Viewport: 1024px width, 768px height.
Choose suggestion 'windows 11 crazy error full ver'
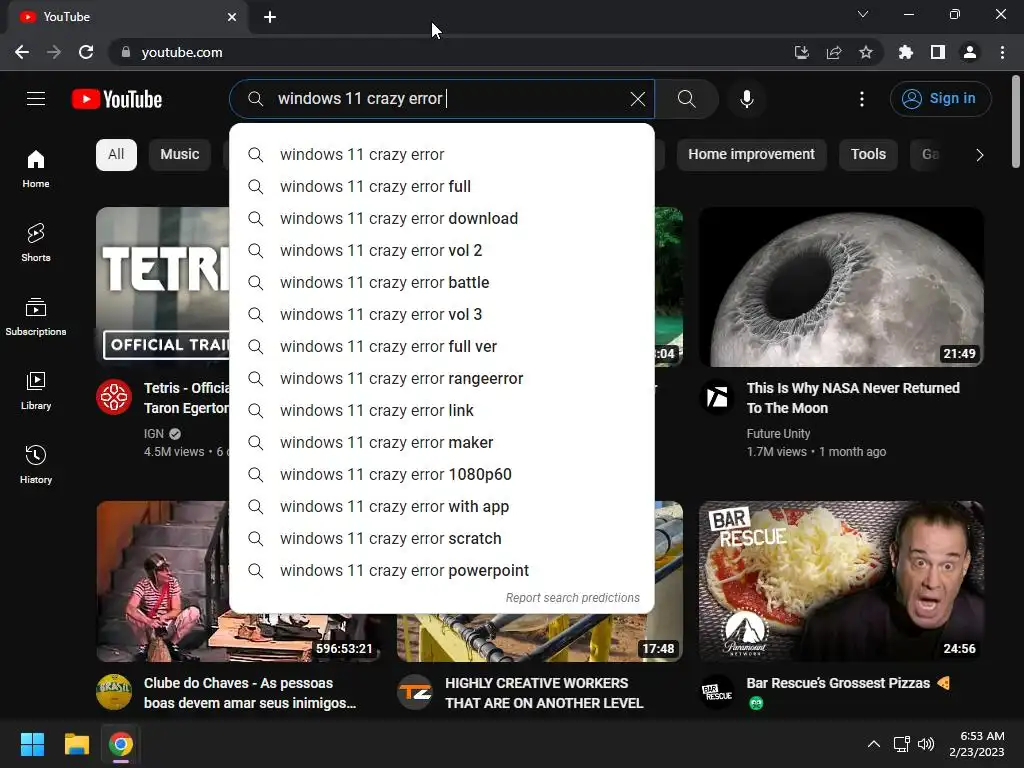[x=441, y=347]
